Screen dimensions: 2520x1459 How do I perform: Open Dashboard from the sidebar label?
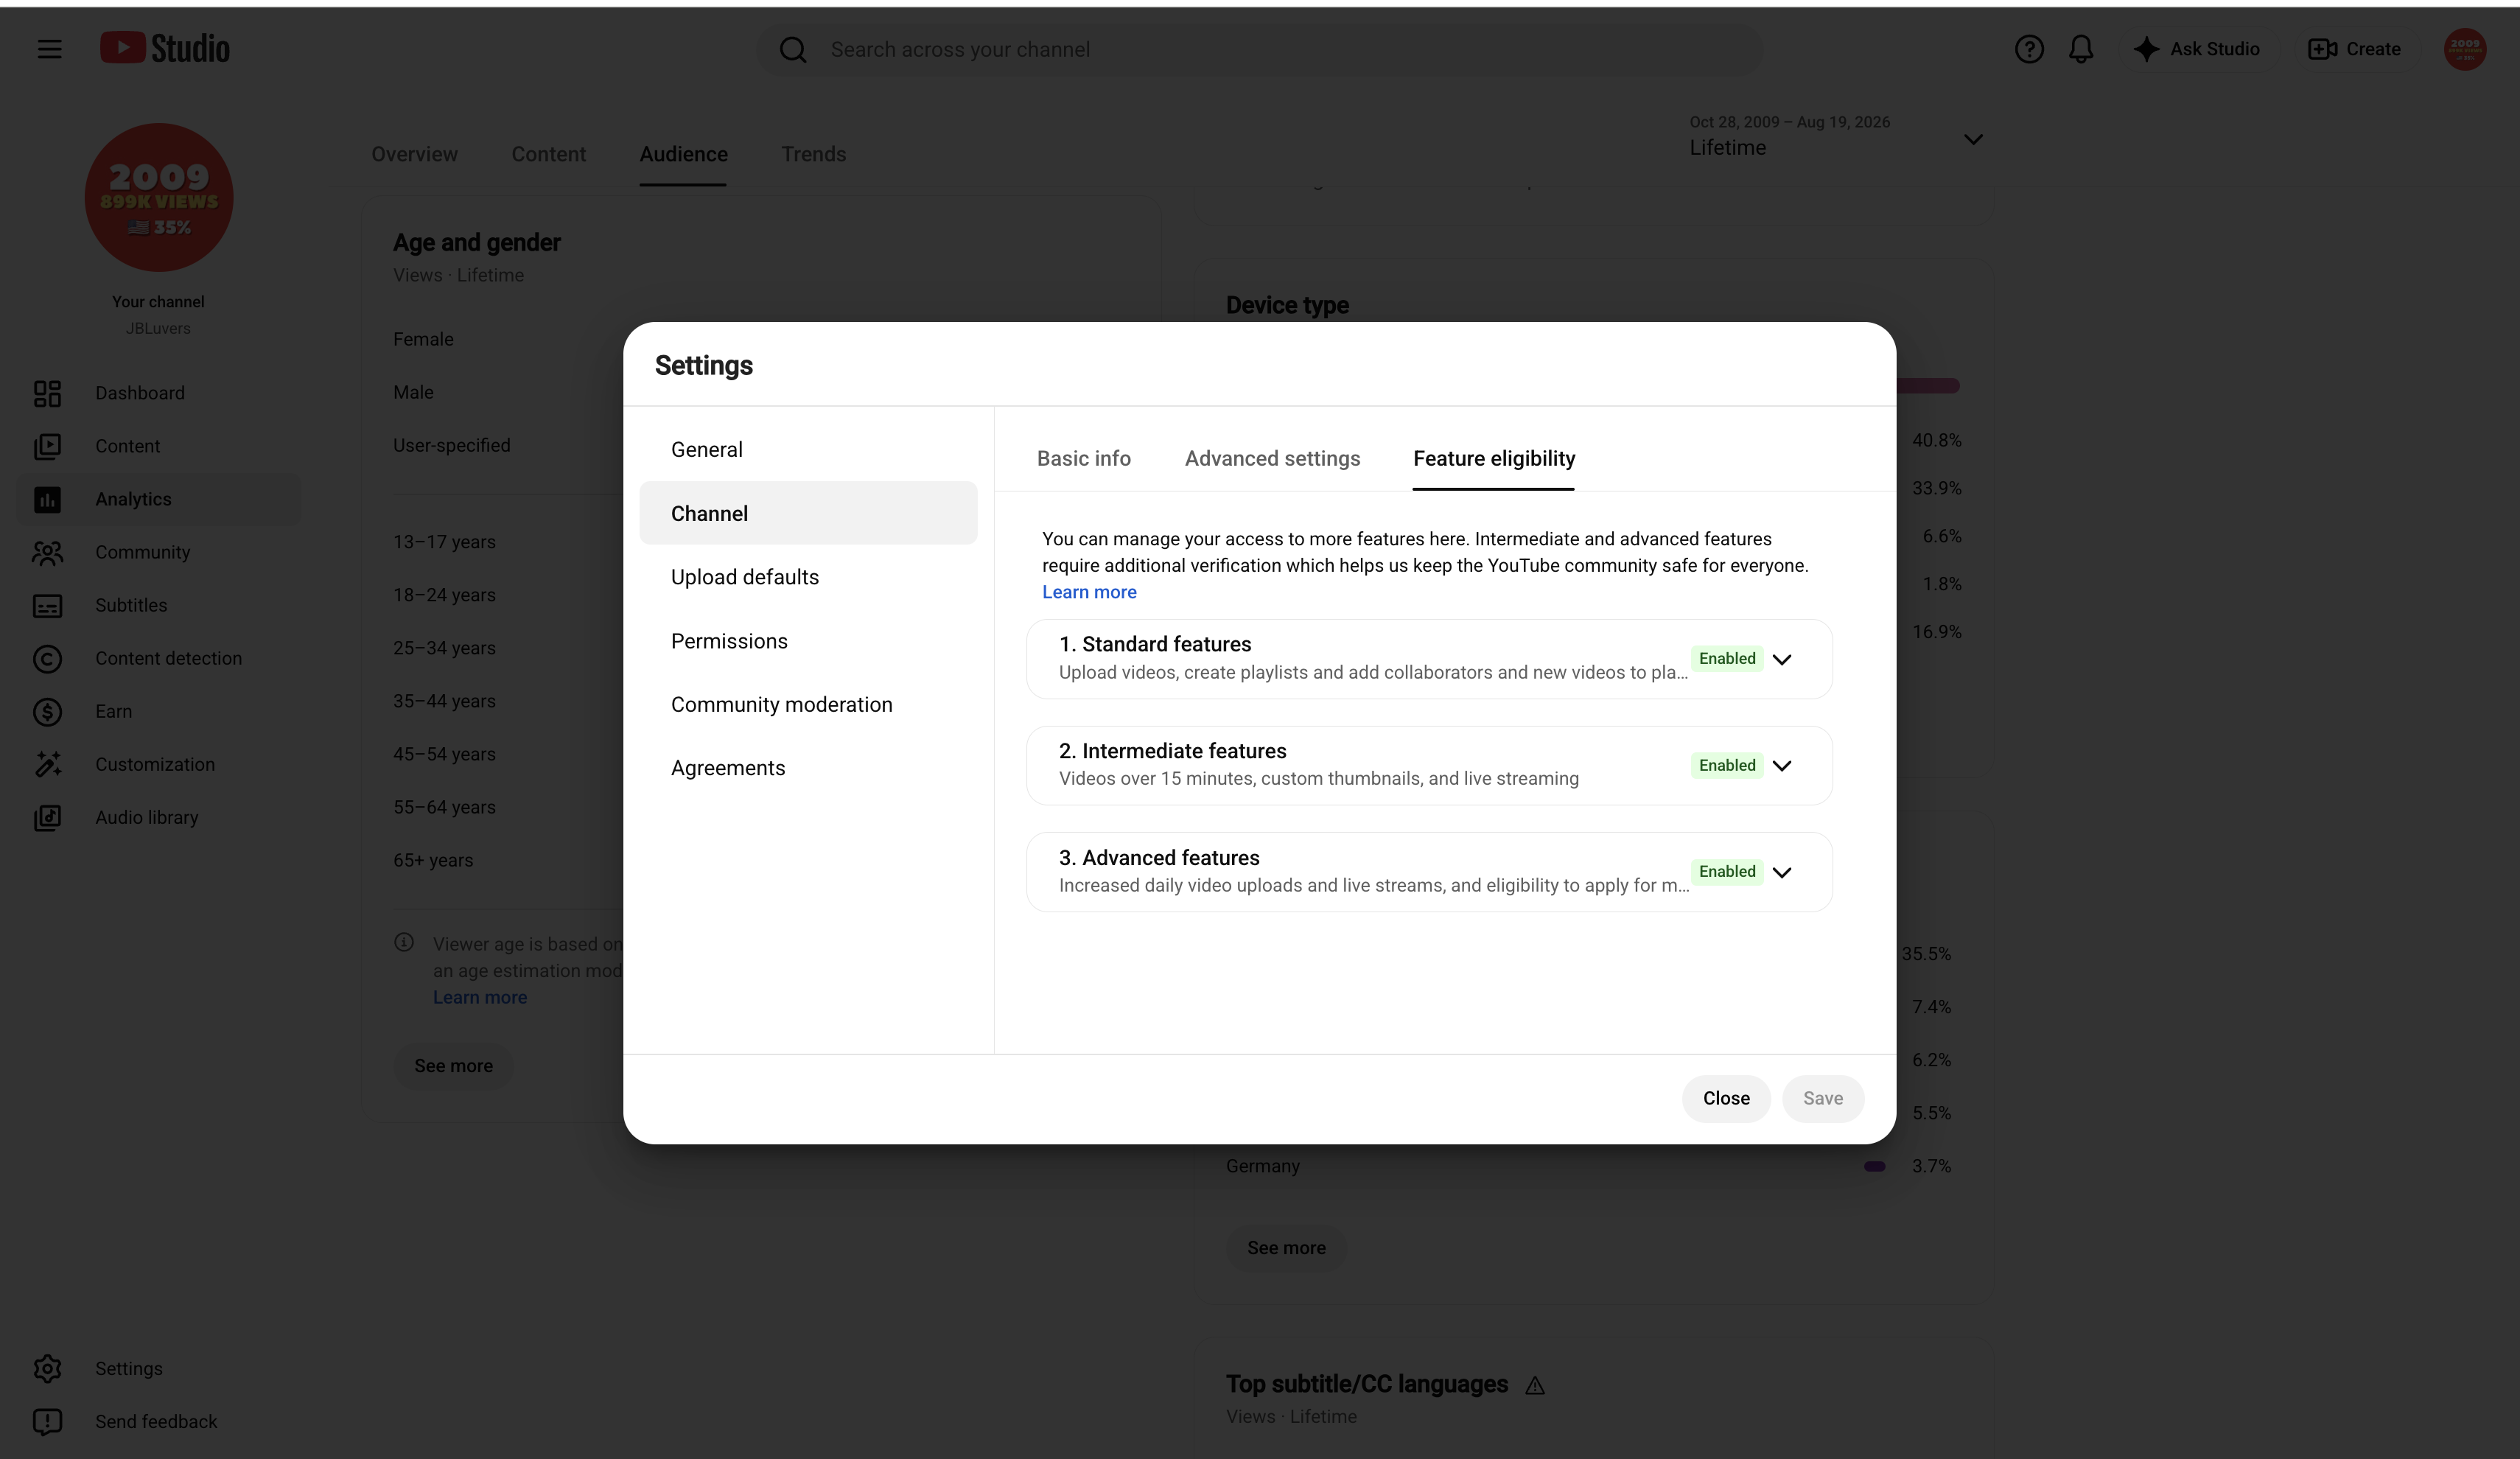pyautogui.click(x=140, y=393)
